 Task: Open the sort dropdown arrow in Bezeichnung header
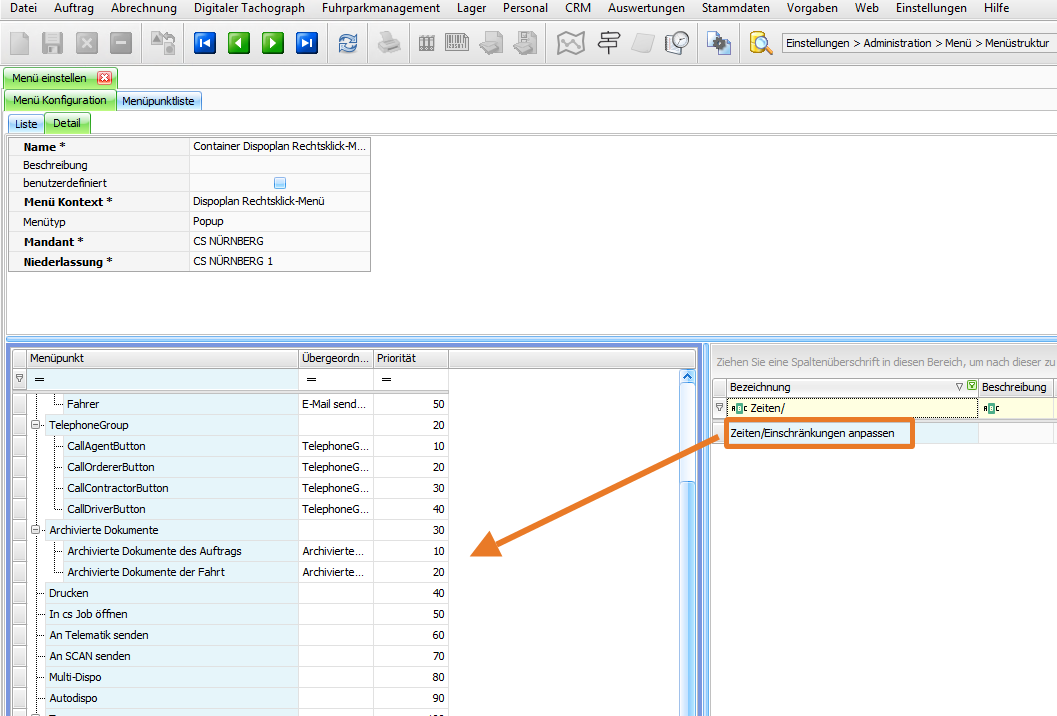pos(959,387)
